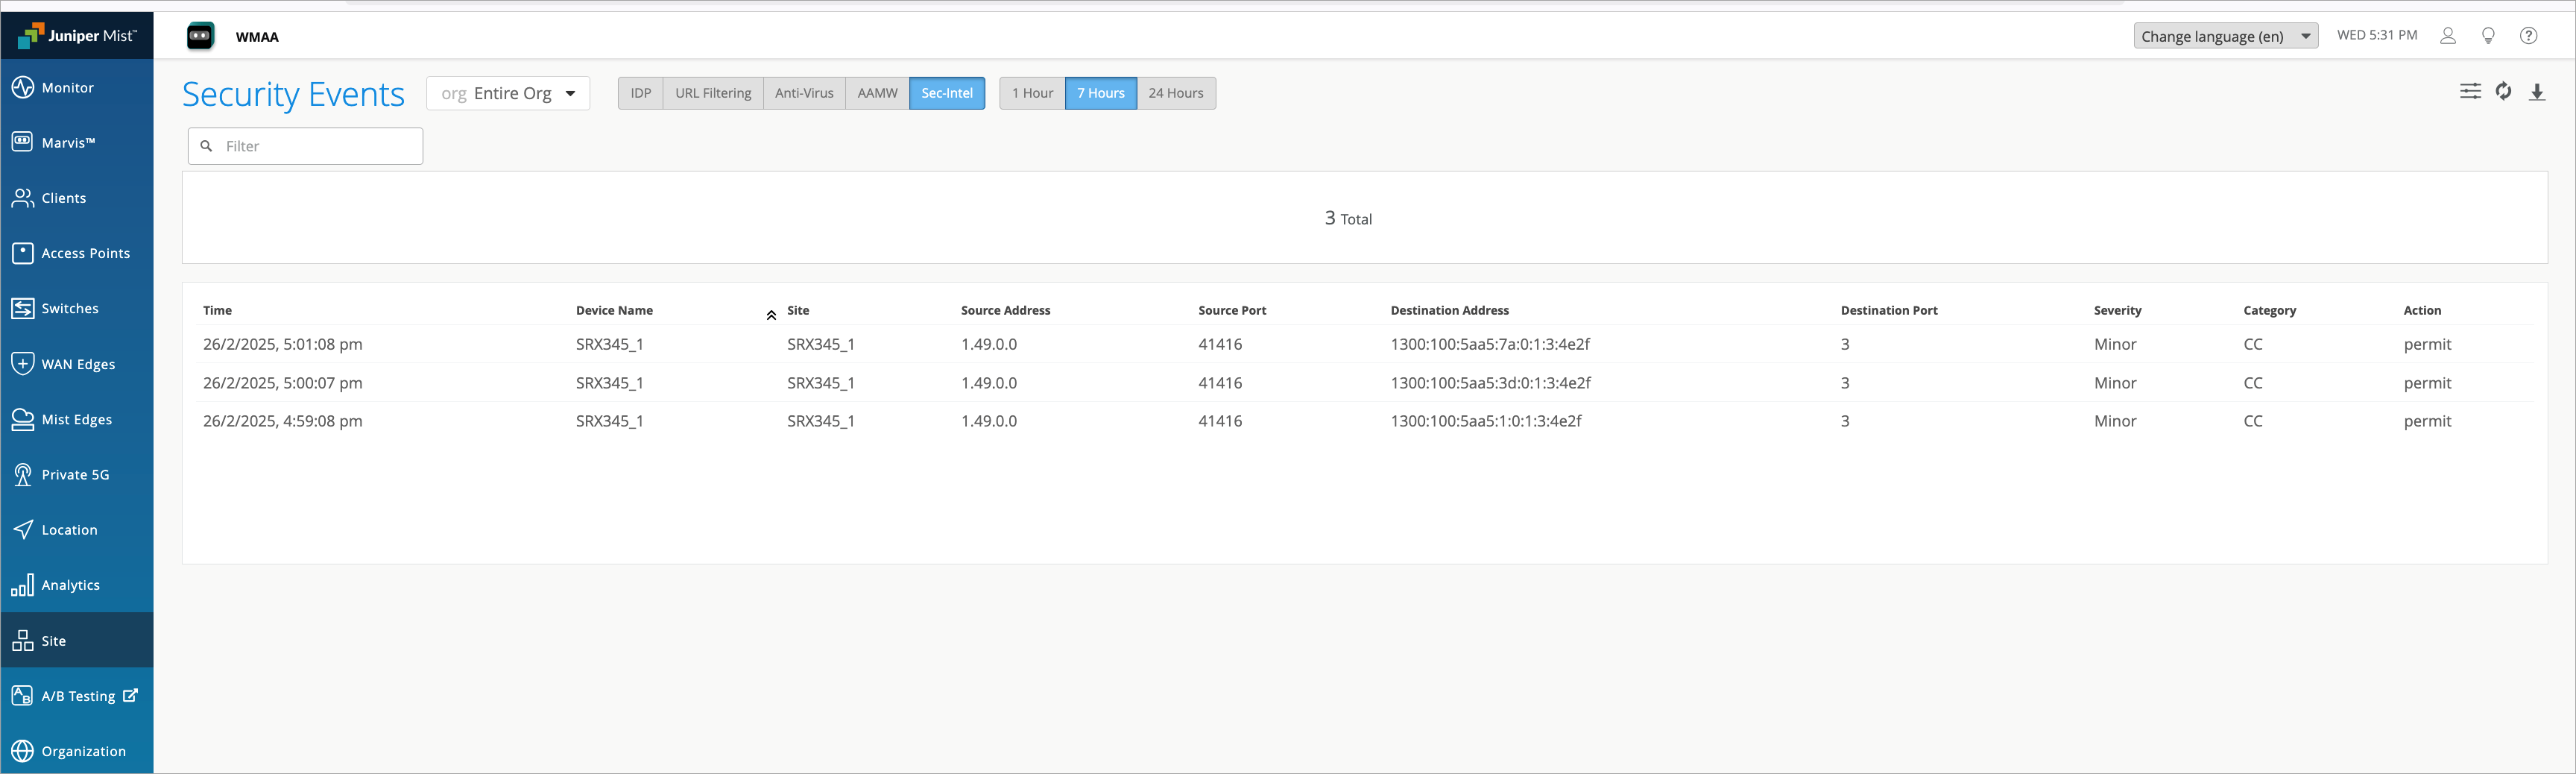This screenshot has width=2576, height=774.
Task: Click the table settings columns icon
Action: click(2469, 92)
